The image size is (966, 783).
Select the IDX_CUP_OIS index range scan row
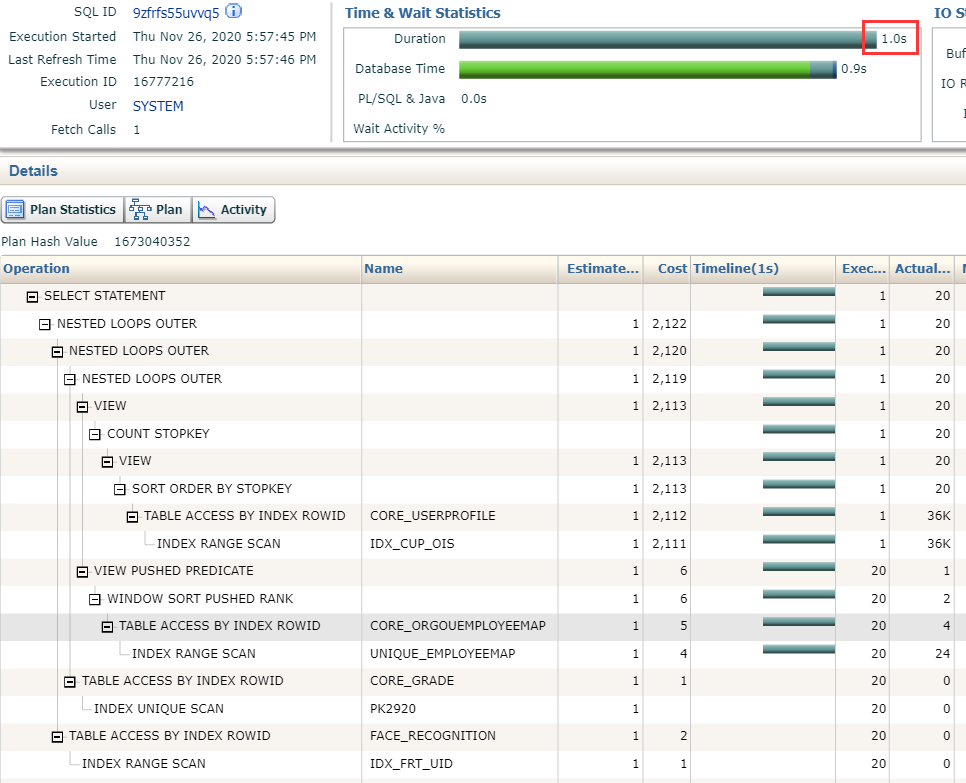[x=218, y=544]
